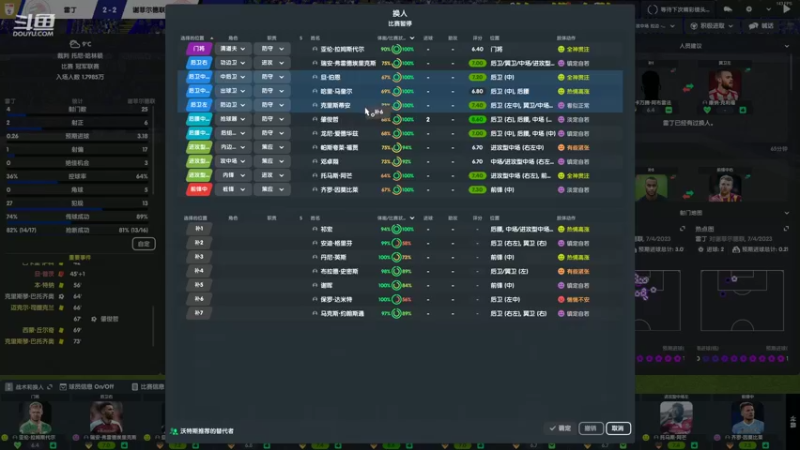
Task: Click 沃特斯推荐的替代者 link
Action: [207, 431]
